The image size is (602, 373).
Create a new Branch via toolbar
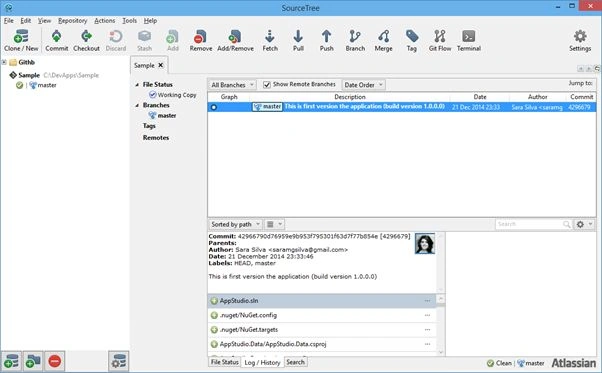(355, 40)
